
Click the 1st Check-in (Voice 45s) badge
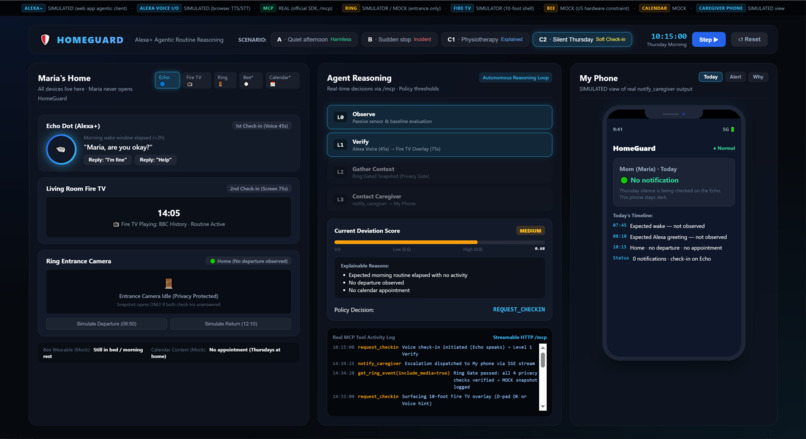coord(261,126)
